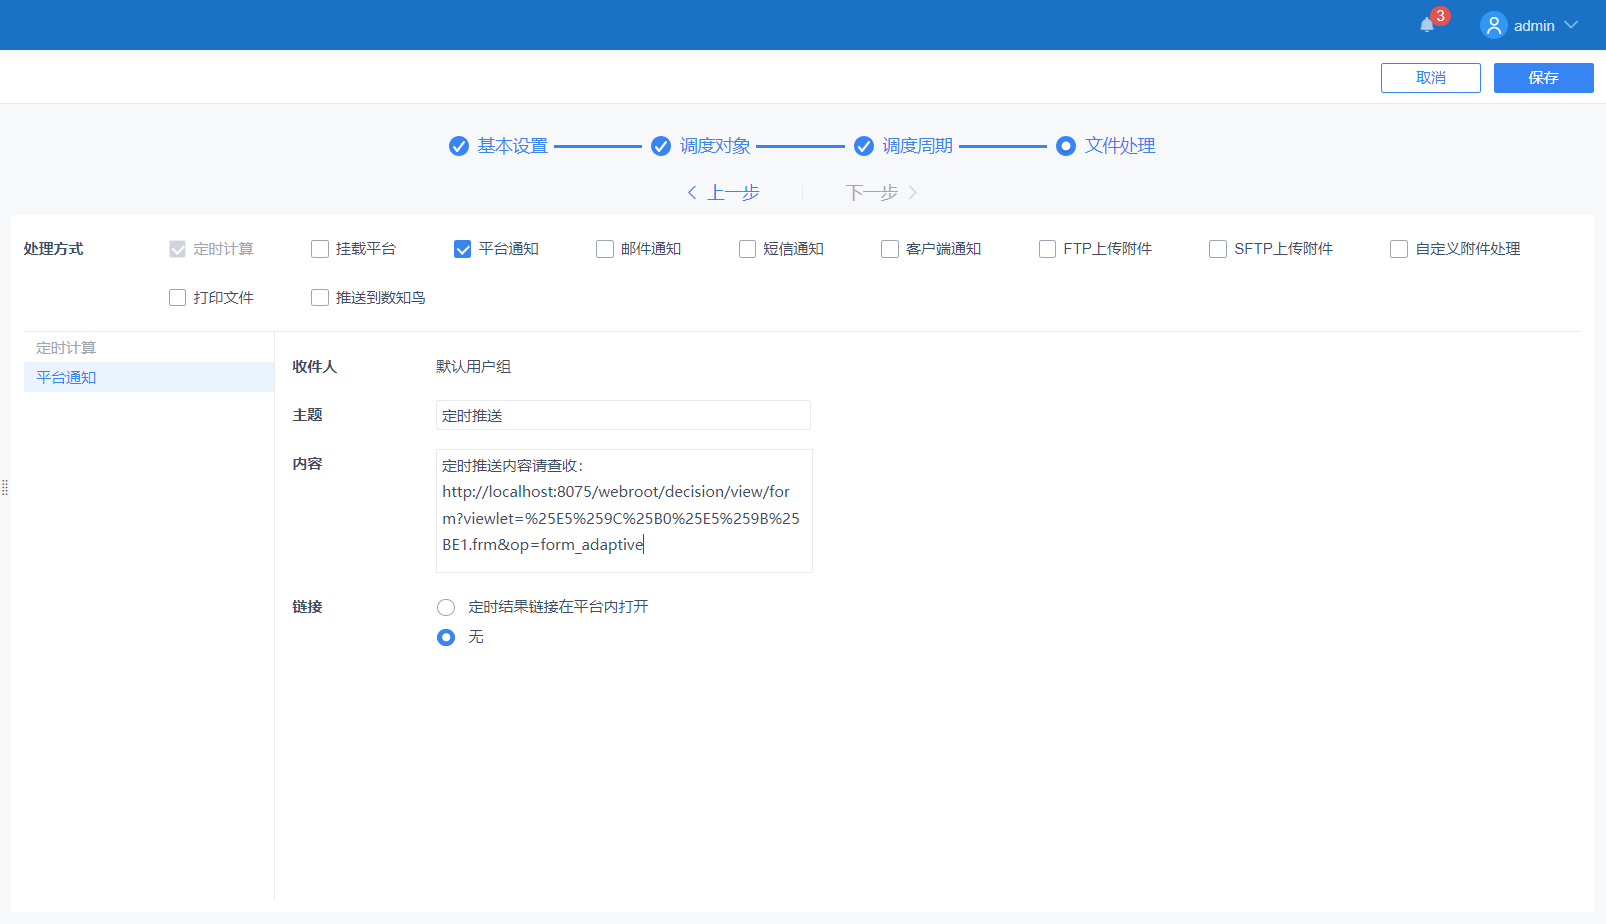Enable the 挂载平台 checkbox
Image resolution: width=1606 pixels, height=924 pixels.
[x=320, y=249]
